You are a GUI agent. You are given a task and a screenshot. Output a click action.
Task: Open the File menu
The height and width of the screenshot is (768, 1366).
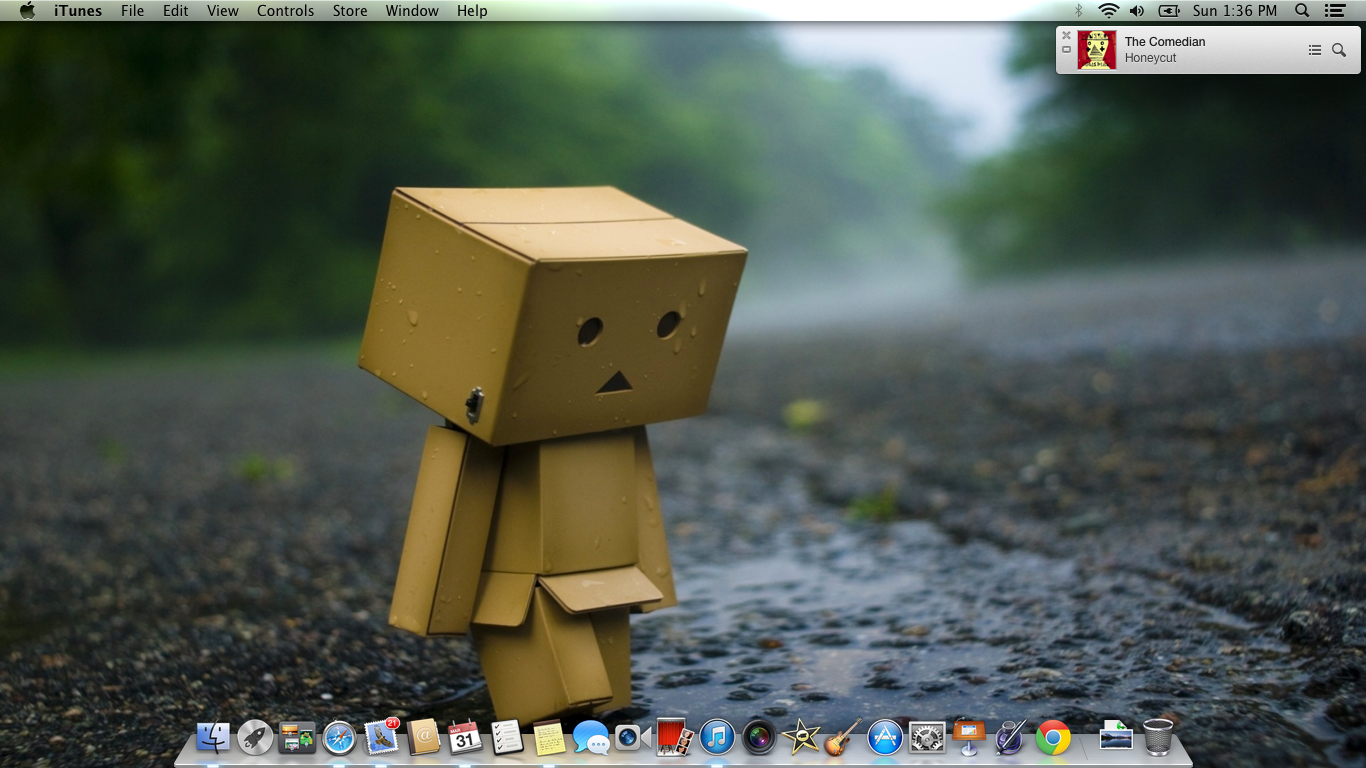[x=132, y=10]
